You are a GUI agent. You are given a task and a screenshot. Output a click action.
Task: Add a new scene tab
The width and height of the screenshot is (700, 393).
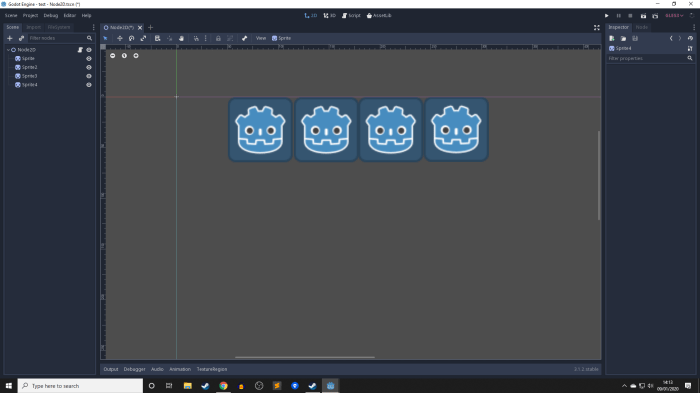pyautogui.click(x=150, y=27)
